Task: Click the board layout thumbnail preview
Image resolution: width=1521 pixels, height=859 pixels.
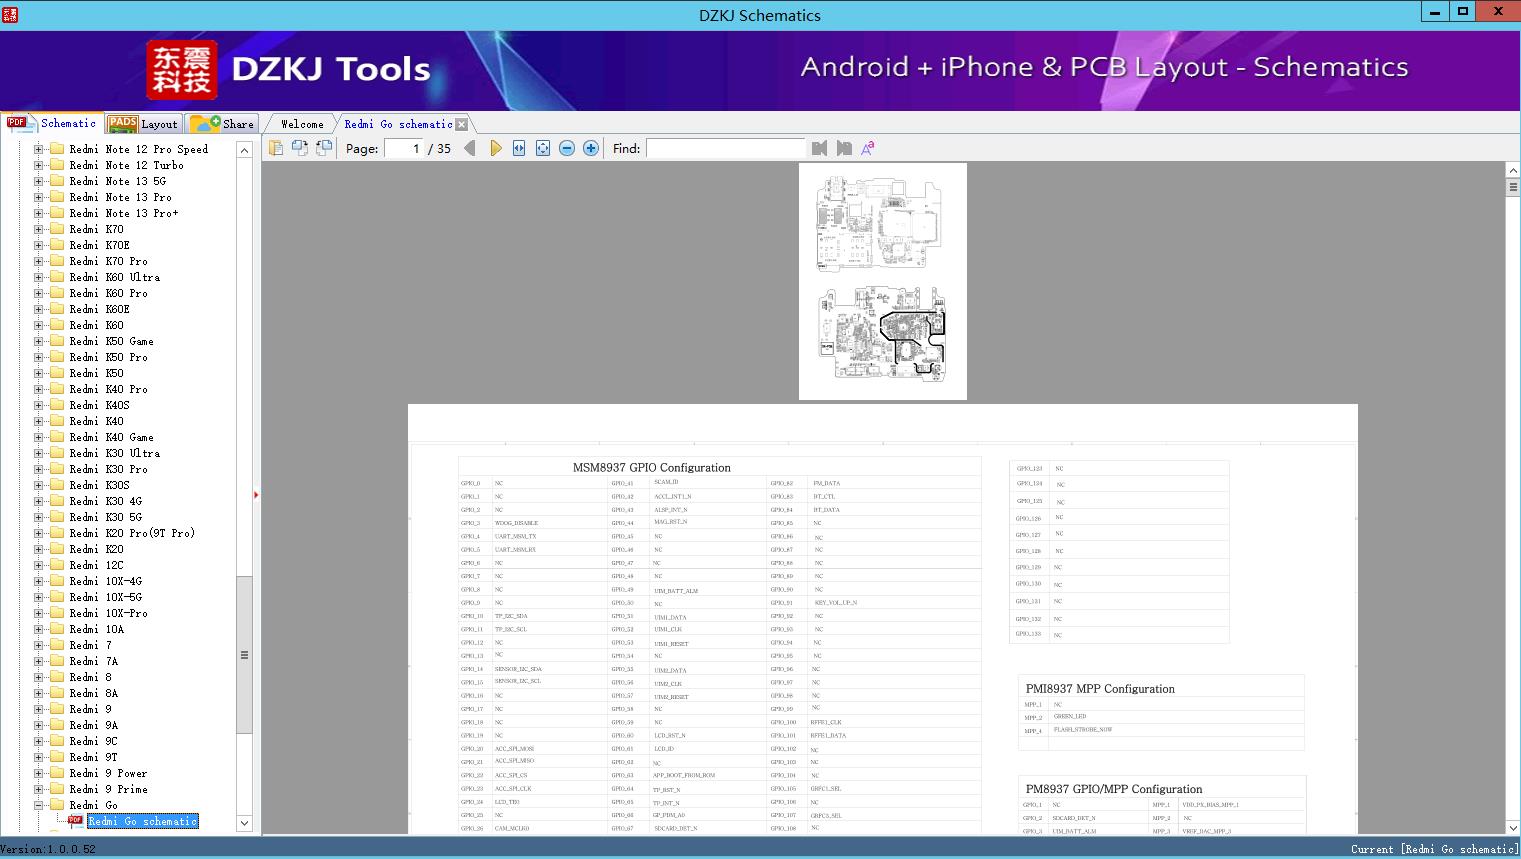Action: point(882,281)
